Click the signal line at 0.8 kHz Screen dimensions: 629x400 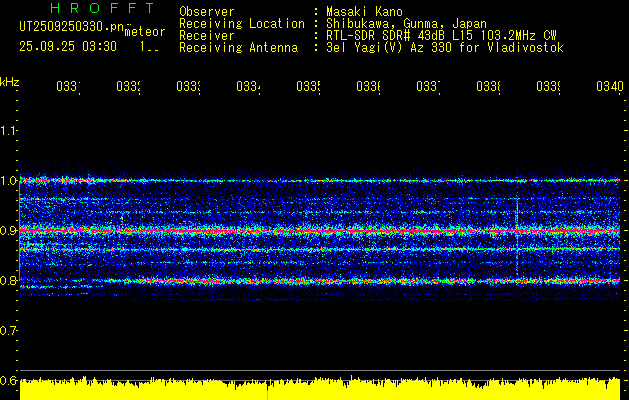(320, 281)
